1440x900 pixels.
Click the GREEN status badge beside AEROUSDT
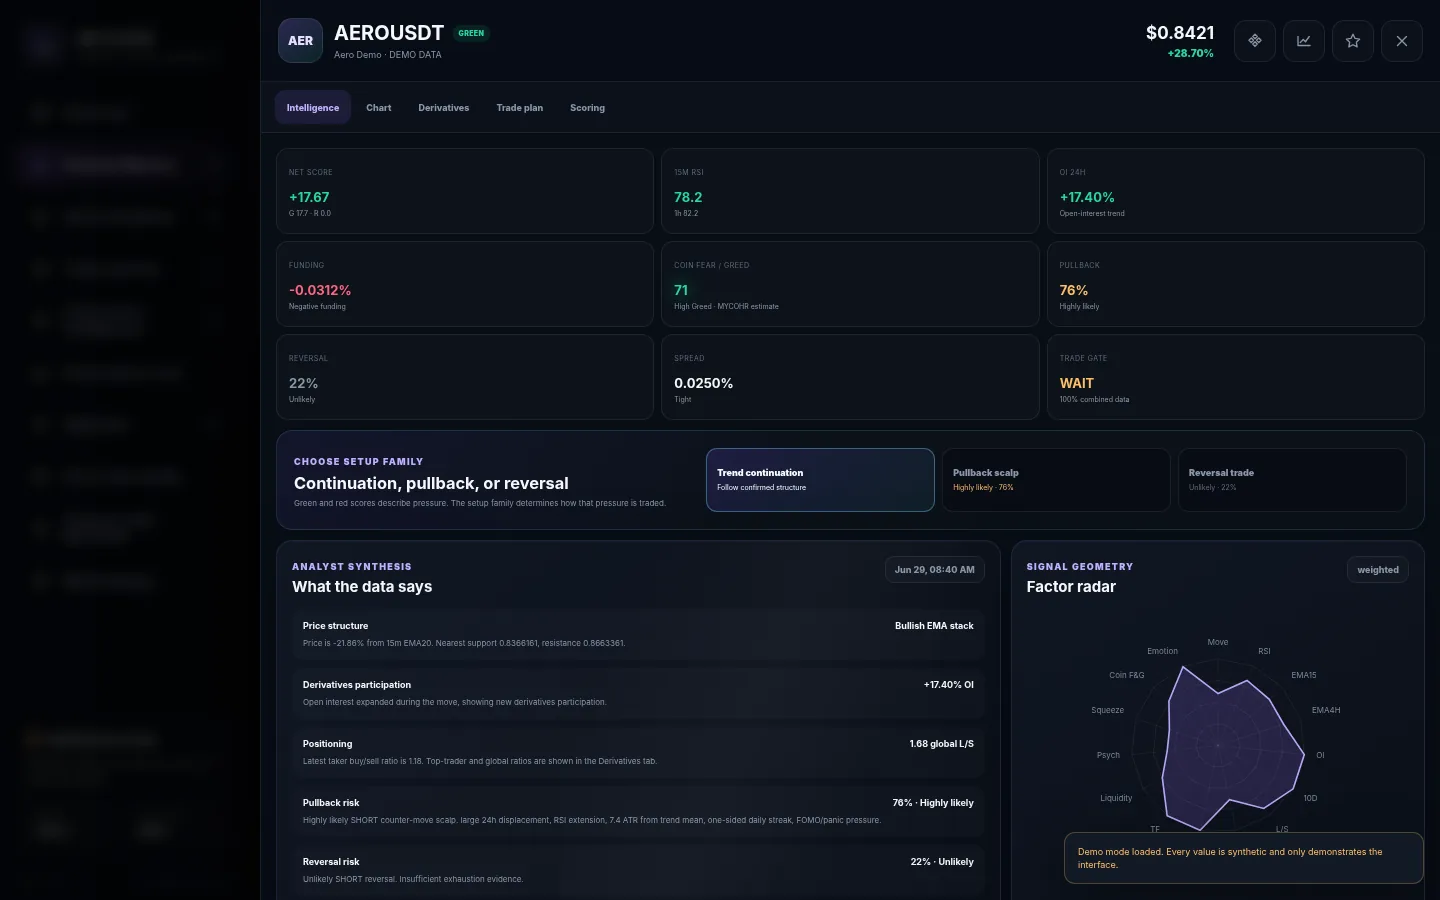click(x=471, y=33)
